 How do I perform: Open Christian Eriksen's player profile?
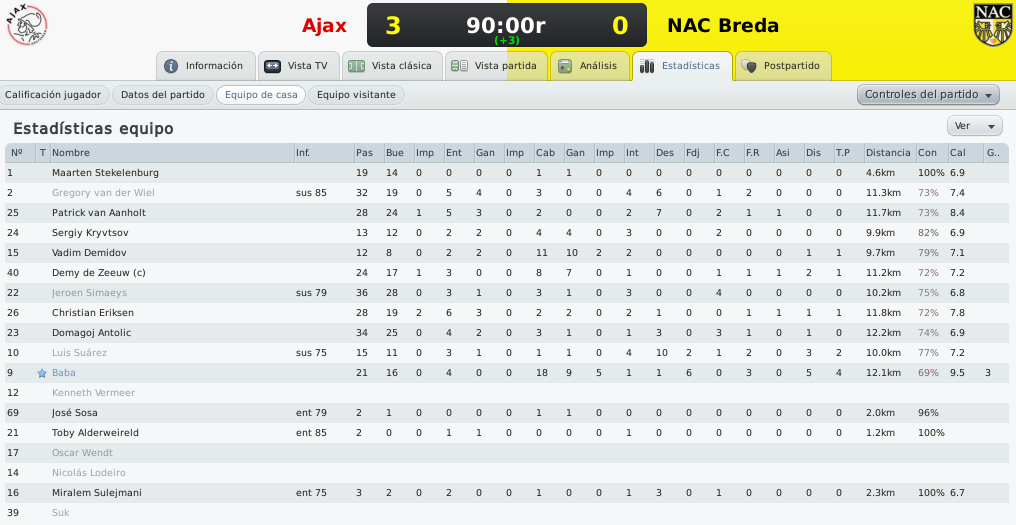93,313
